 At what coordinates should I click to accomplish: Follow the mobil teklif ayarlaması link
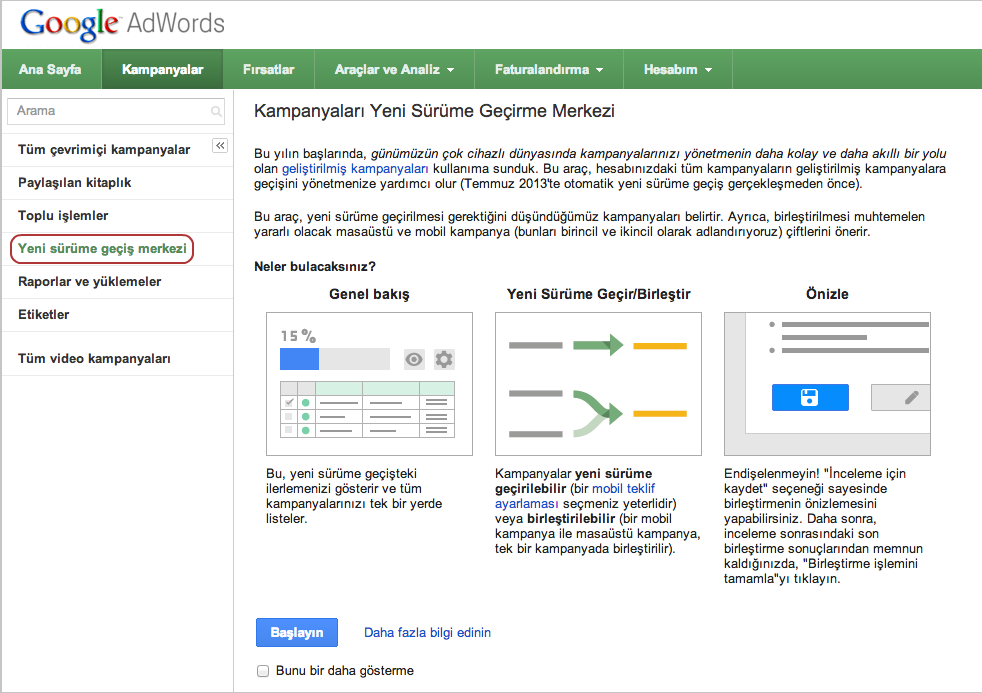[x=574, y=496]
